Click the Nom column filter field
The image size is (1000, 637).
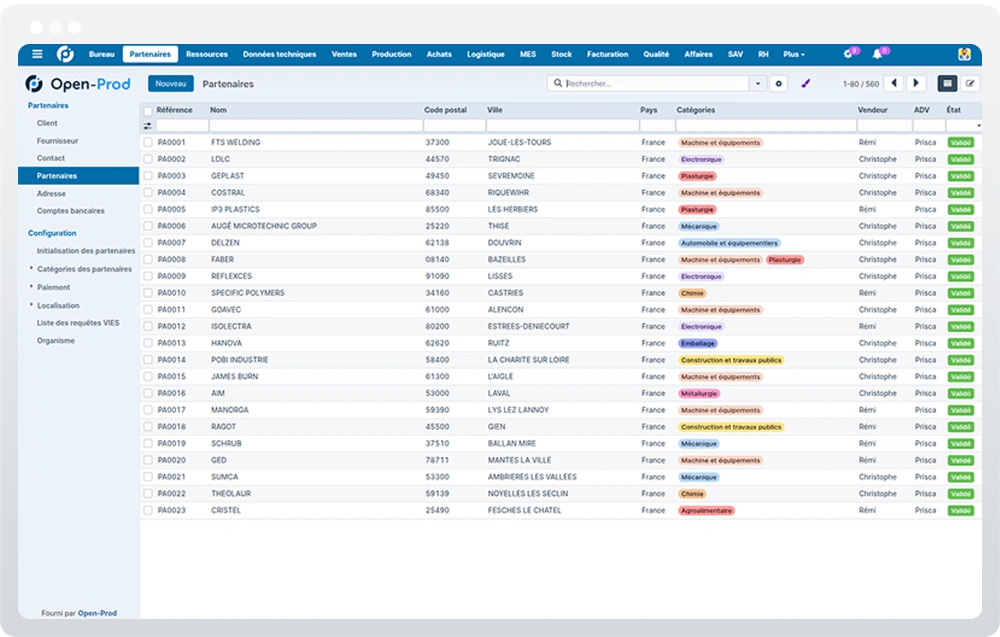pos(316,126)
